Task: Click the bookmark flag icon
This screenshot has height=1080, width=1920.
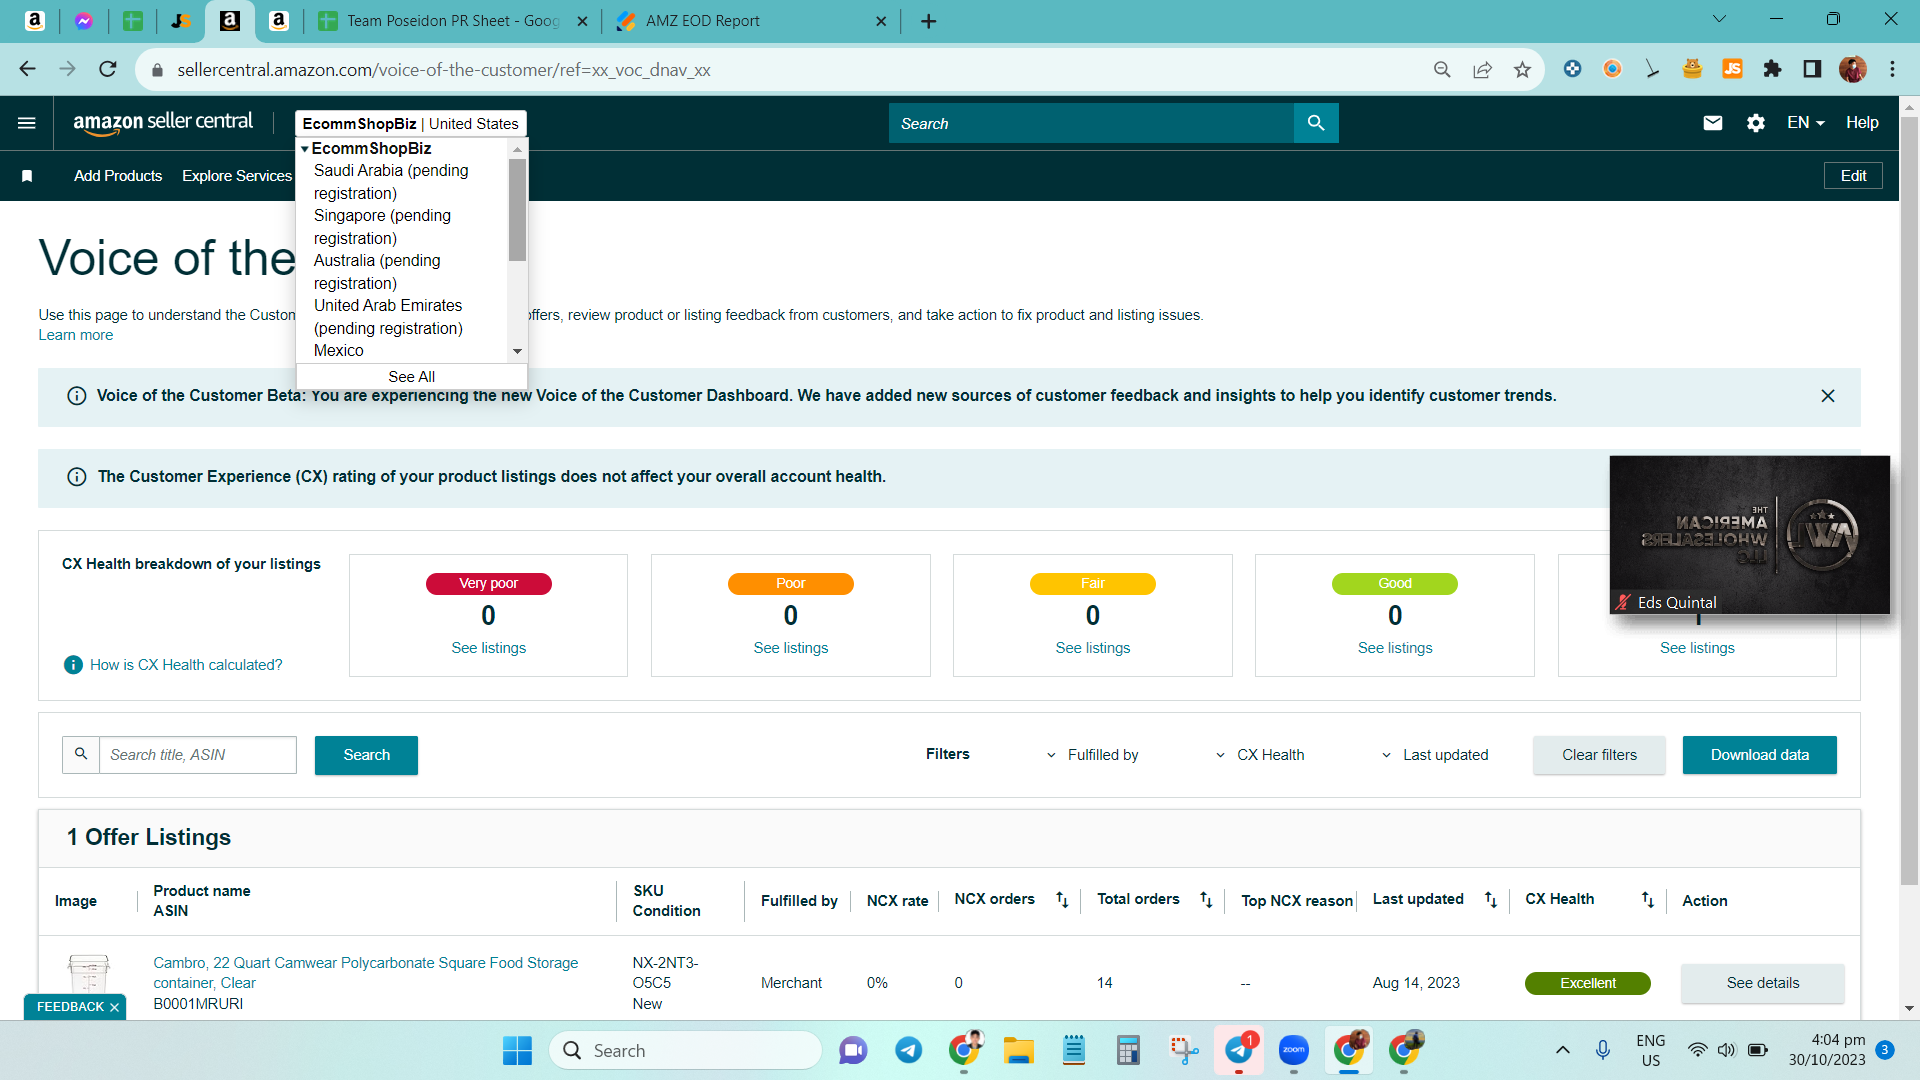Action: [27, 176]
